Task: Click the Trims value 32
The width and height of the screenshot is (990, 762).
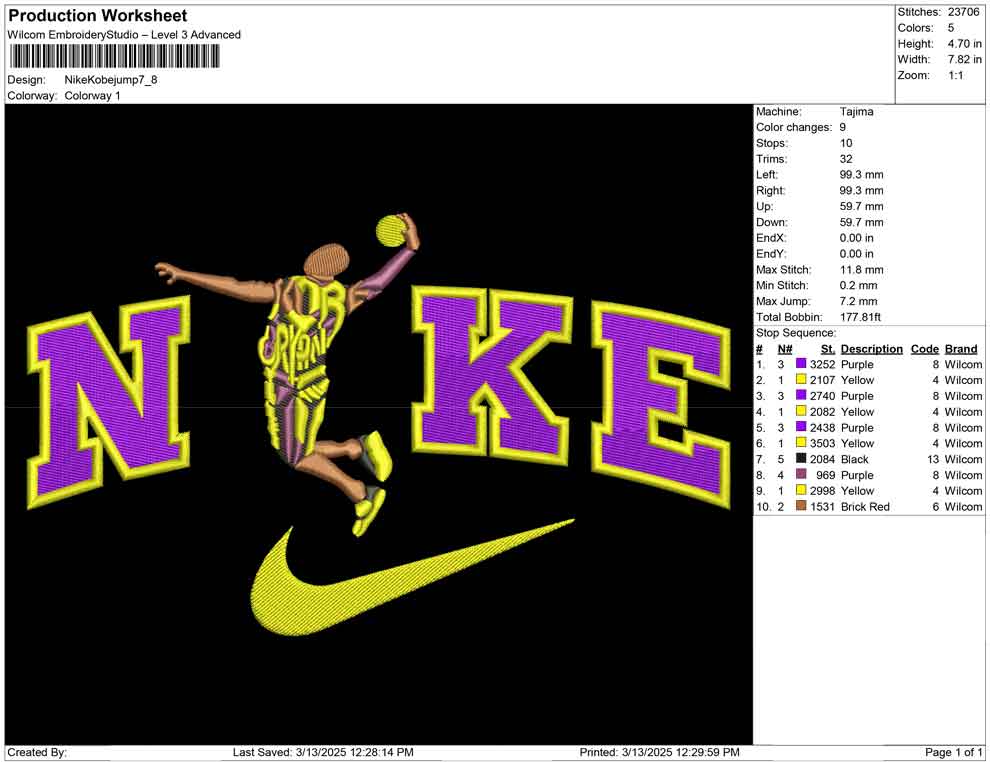Action: [x=846, y=159]
